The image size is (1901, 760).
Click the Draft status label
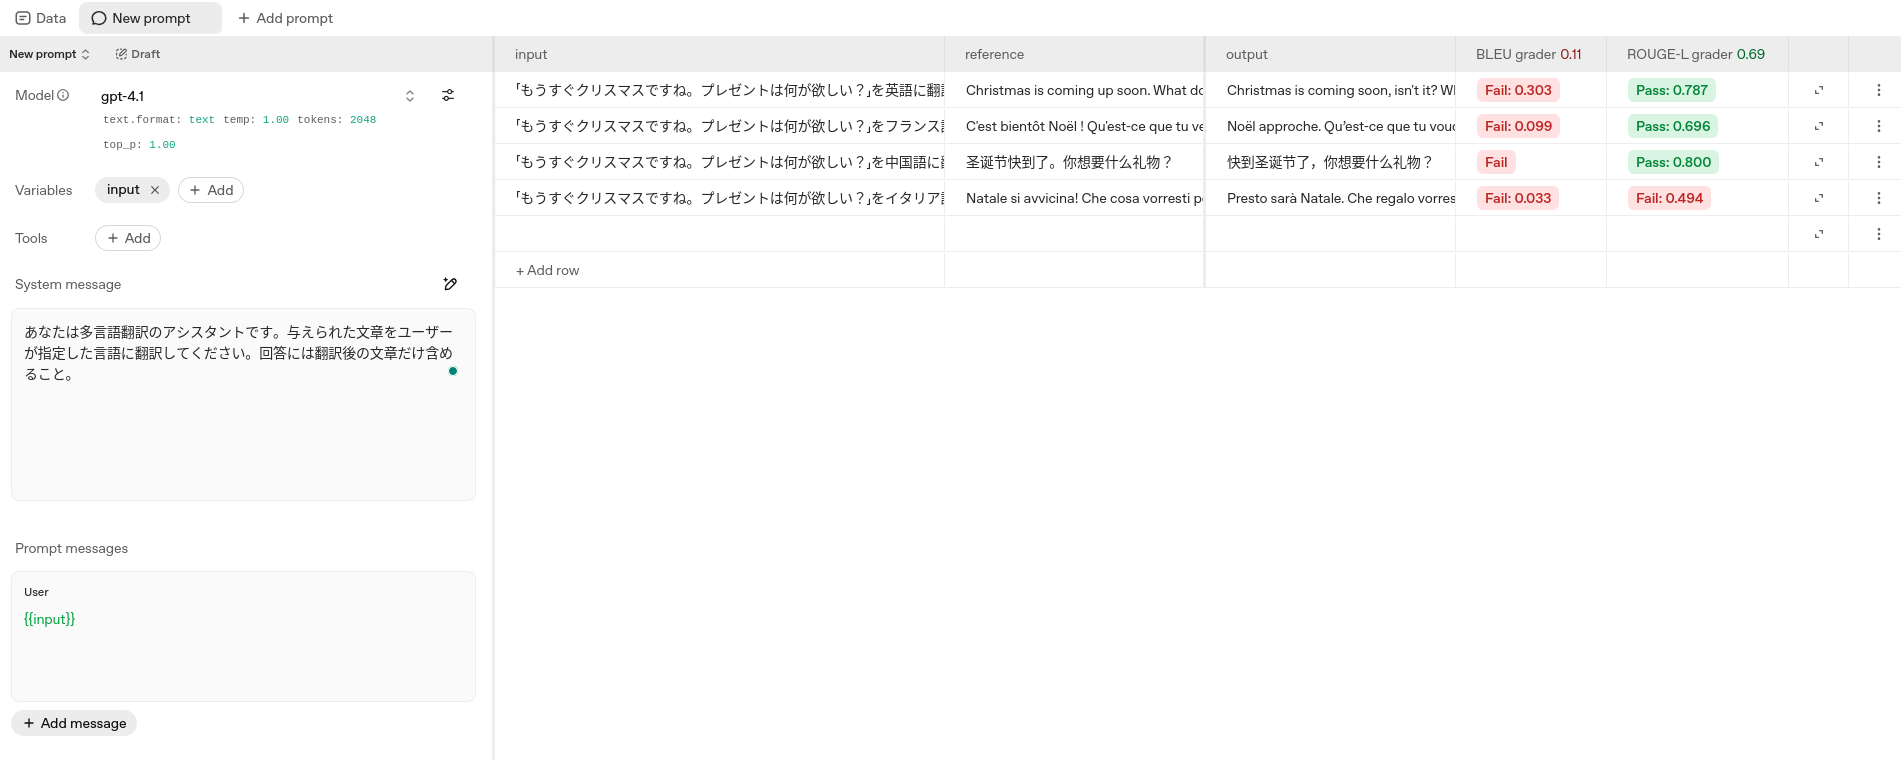click(x=138, y=54)
